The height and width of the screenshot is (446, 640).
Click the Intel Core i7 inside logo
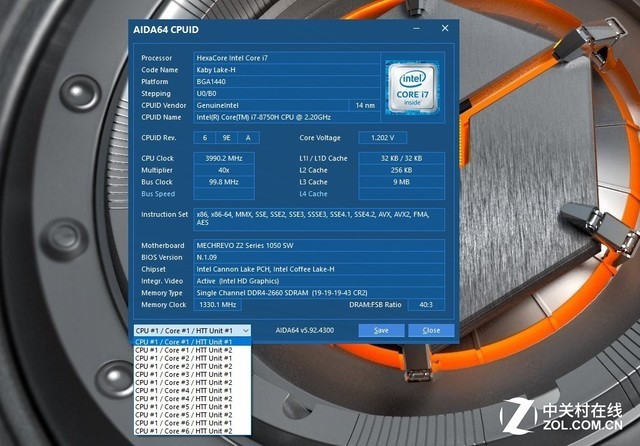click(412, 87)
